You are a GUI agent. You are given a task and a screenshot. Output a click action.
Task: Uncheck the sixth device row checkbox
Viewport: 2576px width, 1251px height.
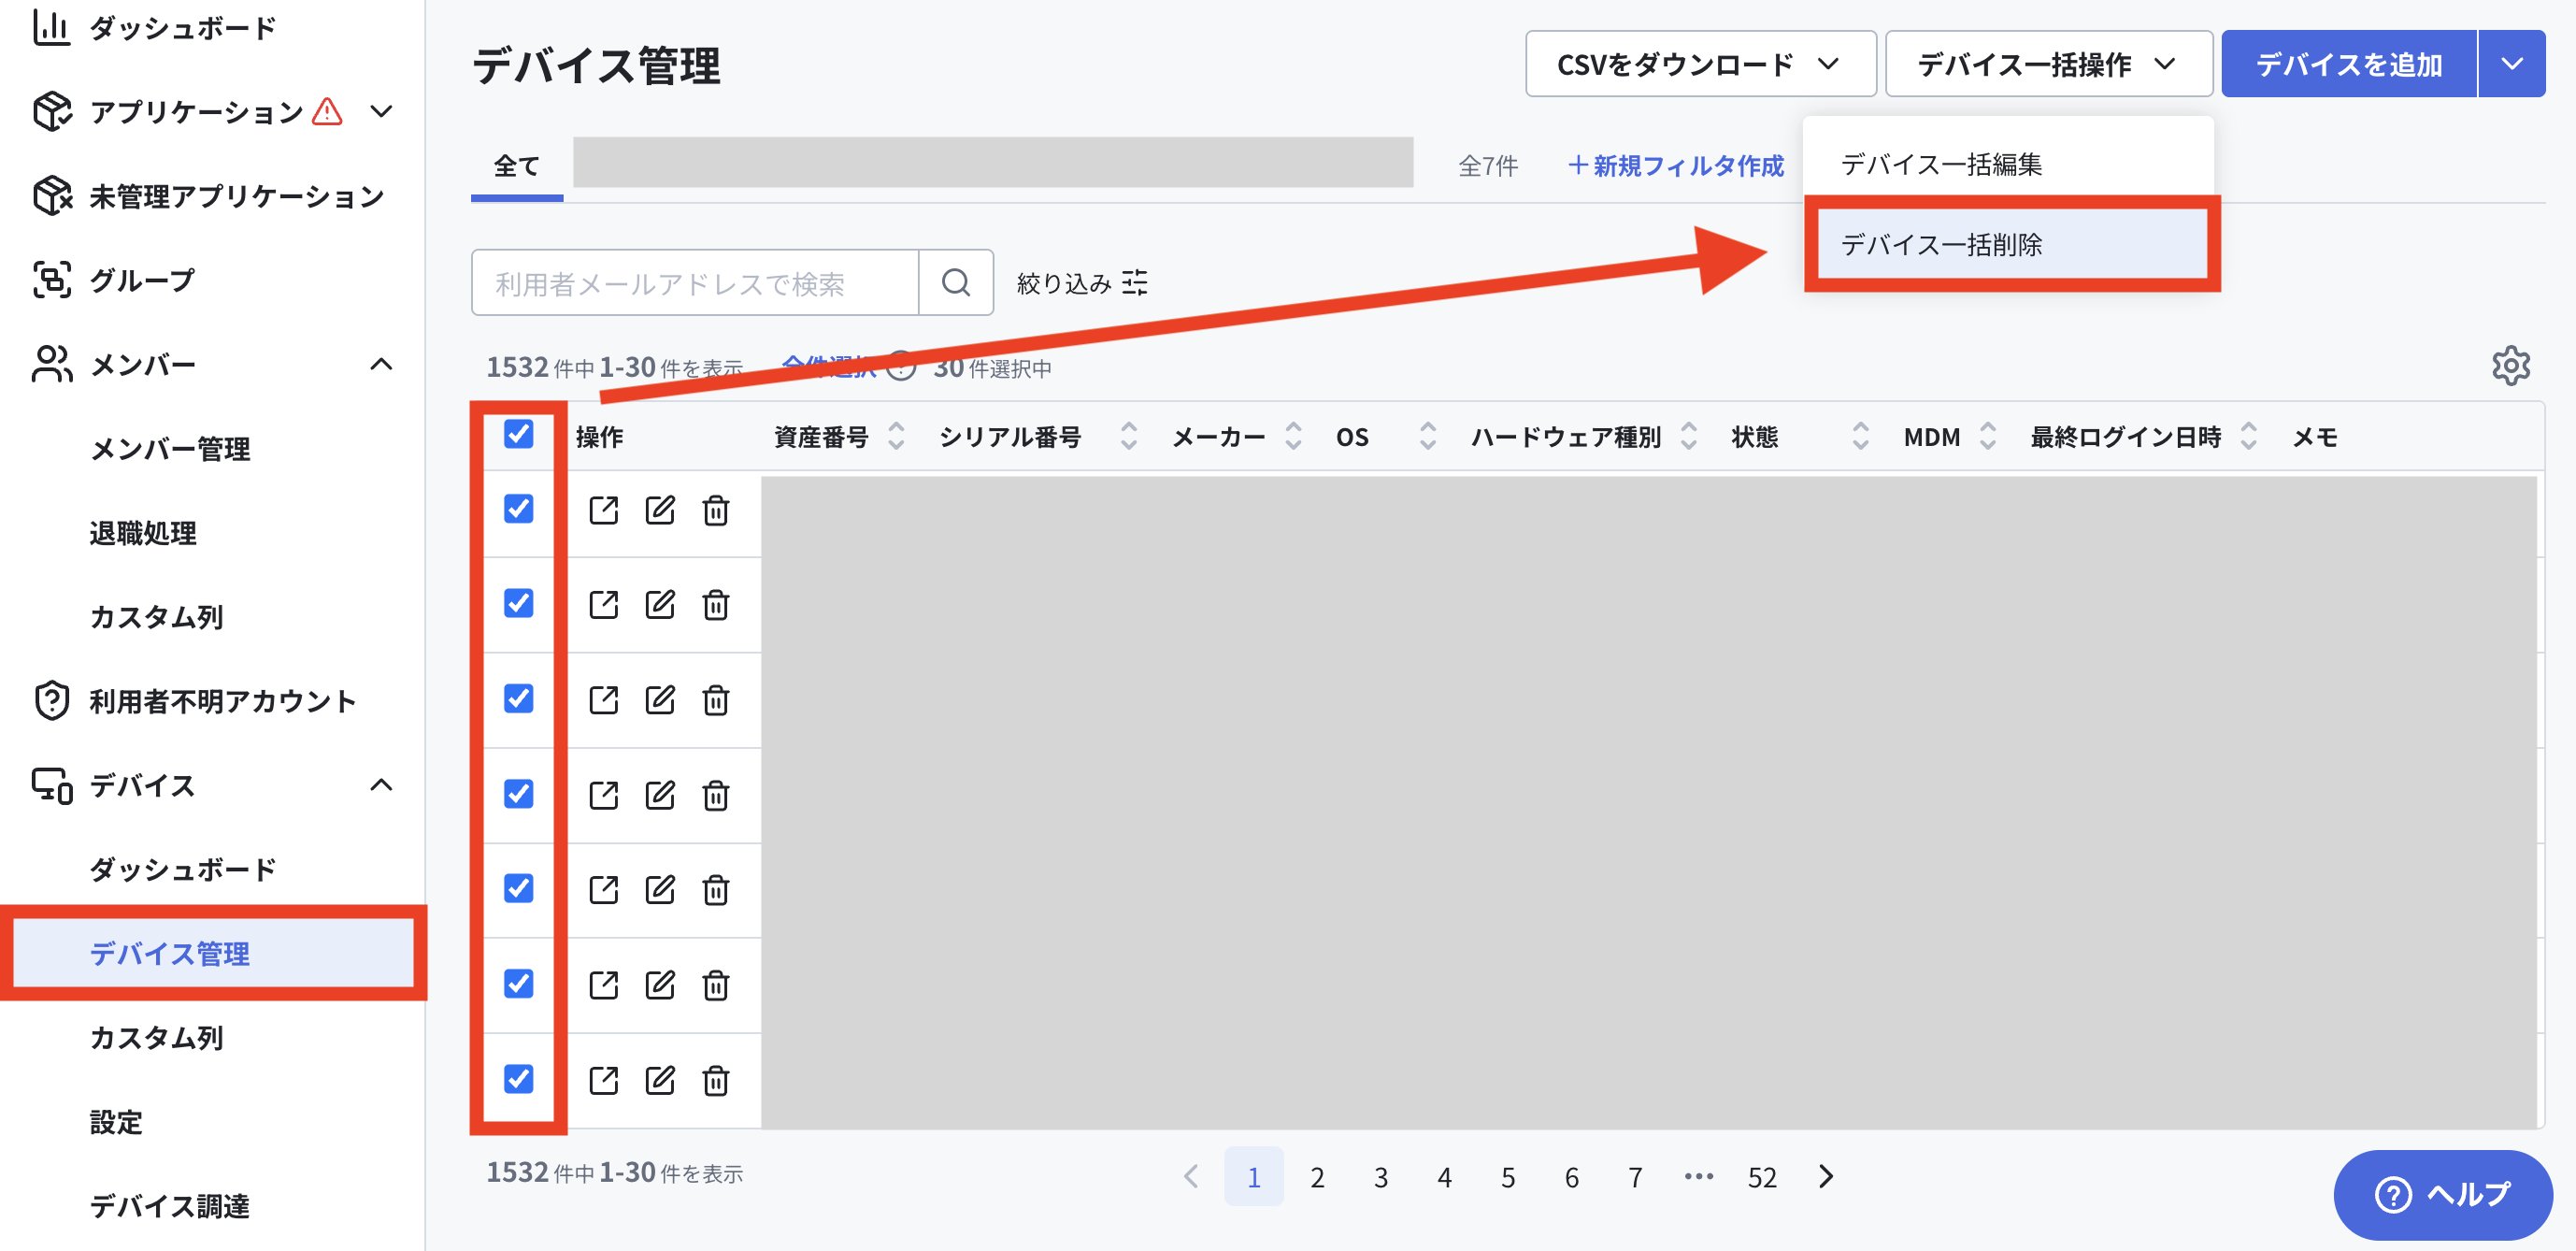(518, 983)
